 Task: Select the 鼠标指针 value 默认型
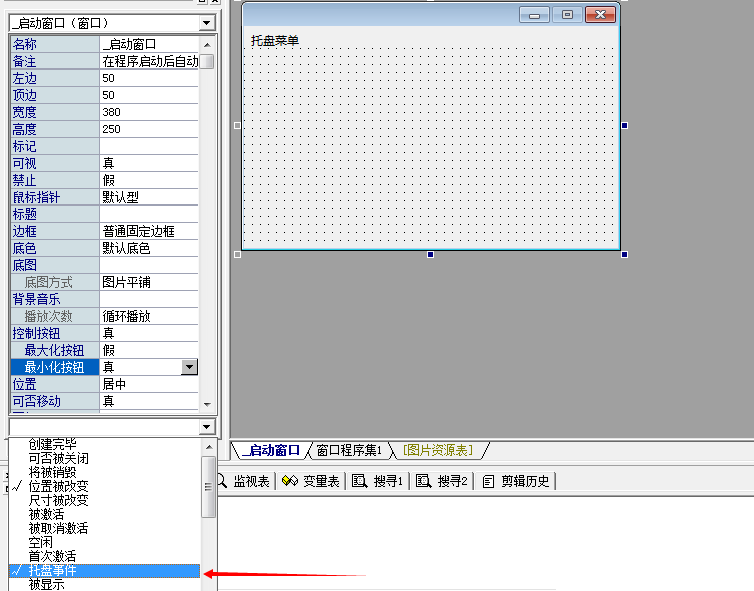click(149, 197)
